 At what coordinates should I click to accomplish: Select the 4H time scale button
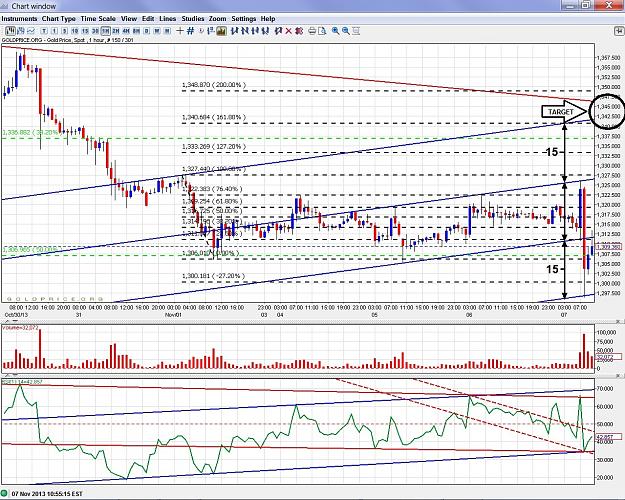point(126,31)
